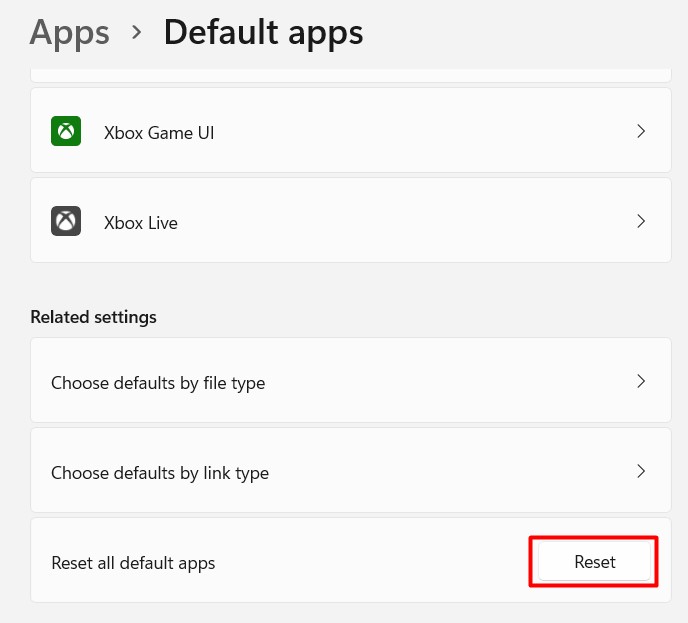
Task: Open Choose defaults by link type
Action: (160, 472)
